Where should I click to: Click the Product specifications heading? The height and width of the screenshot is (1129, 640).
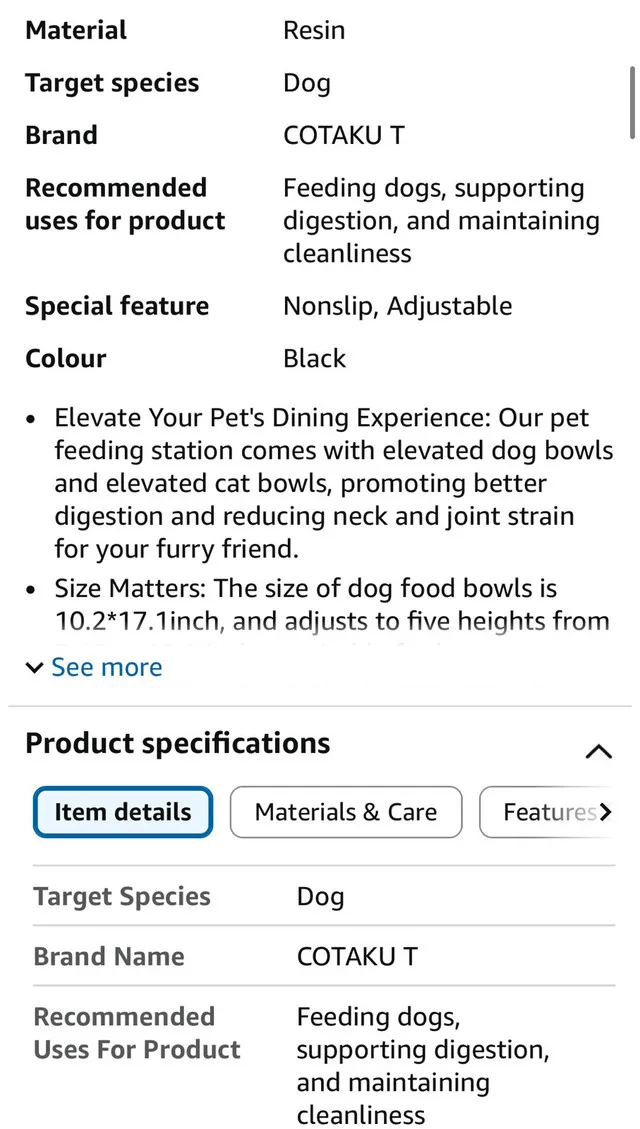[x=178, y=743]
